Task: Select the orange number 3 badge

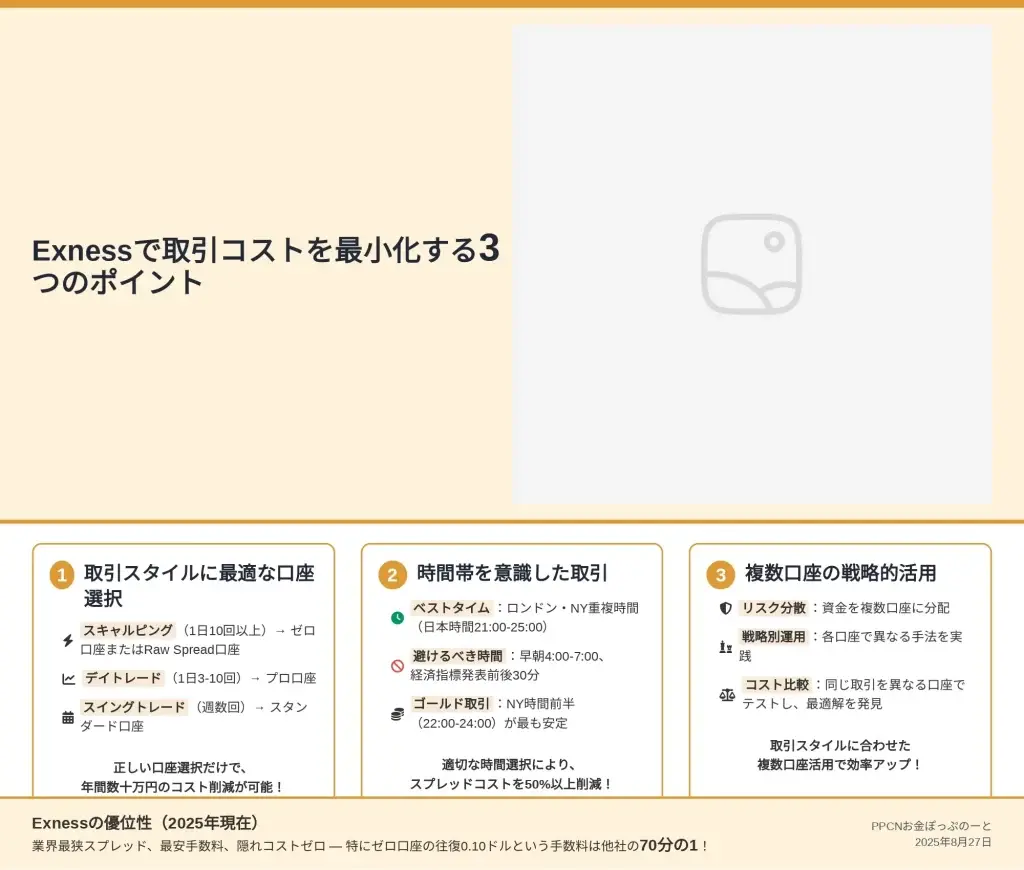Action: pos(720,575)
